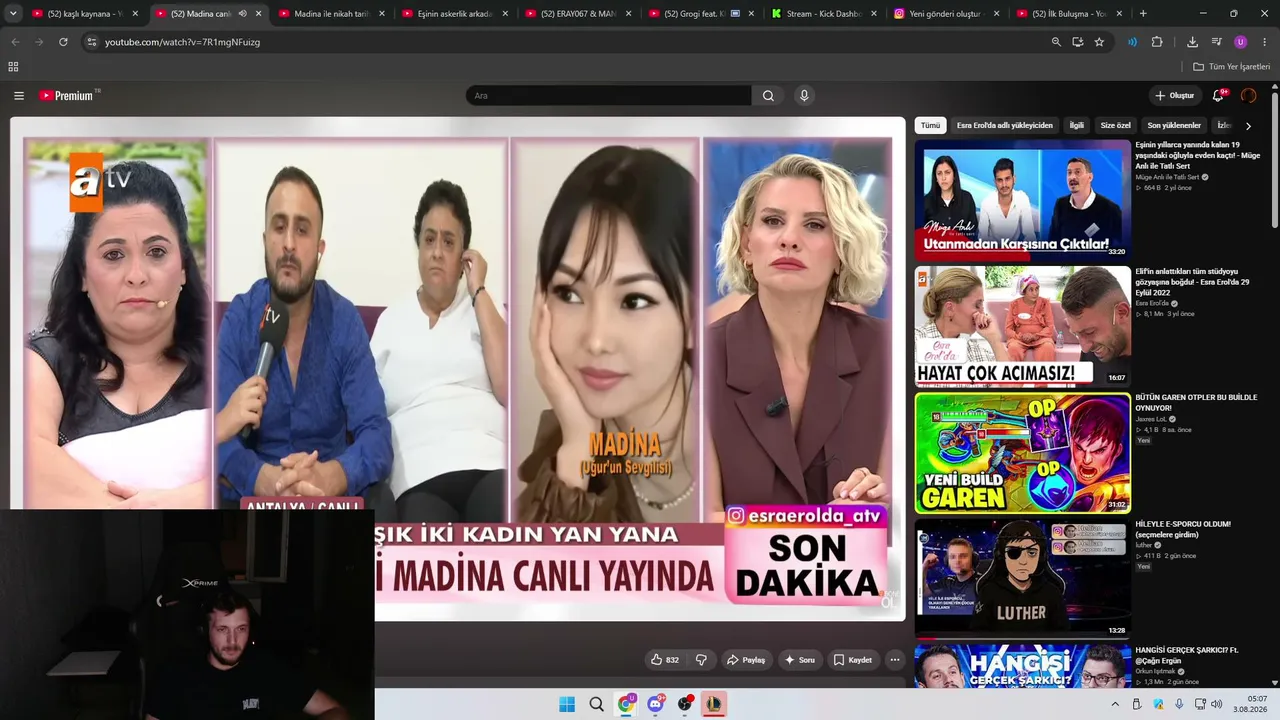Screen dimensions: 1280x720
Task: Open the Yeni Build Garen video thumbnail
Action: coord(1022,453)
